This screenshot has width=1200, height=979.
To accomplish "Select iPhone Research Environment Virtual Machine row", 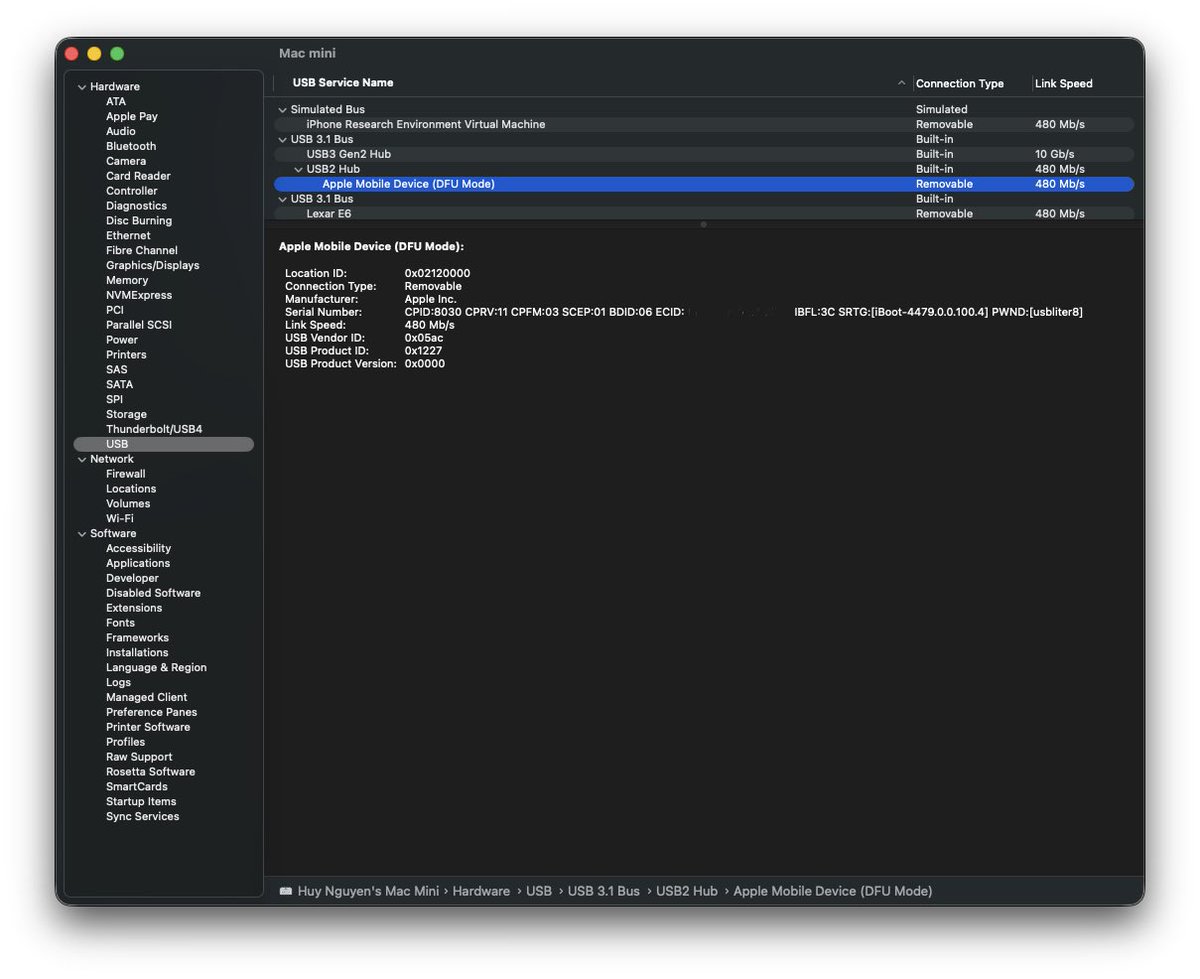I will [x=704, y=125].
